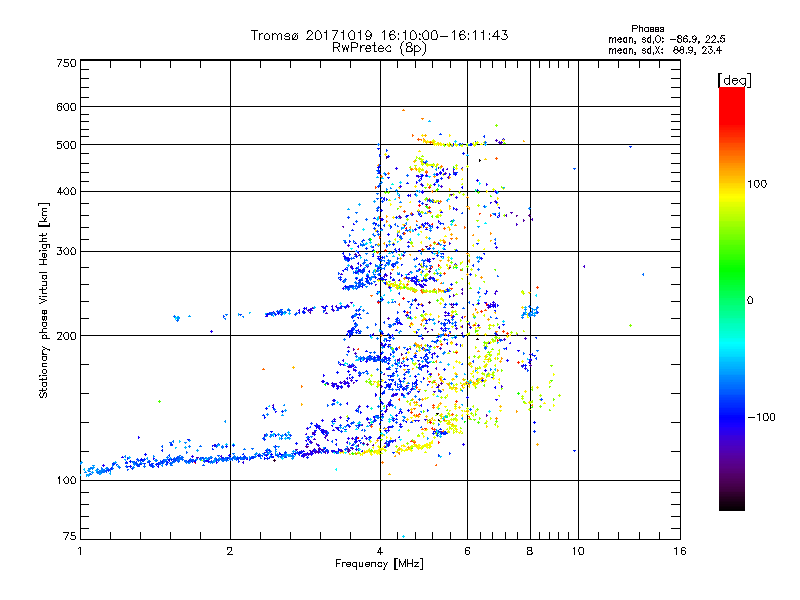
Task: Click the '[deg]' colorbar unit label
Action: point(734,80)
